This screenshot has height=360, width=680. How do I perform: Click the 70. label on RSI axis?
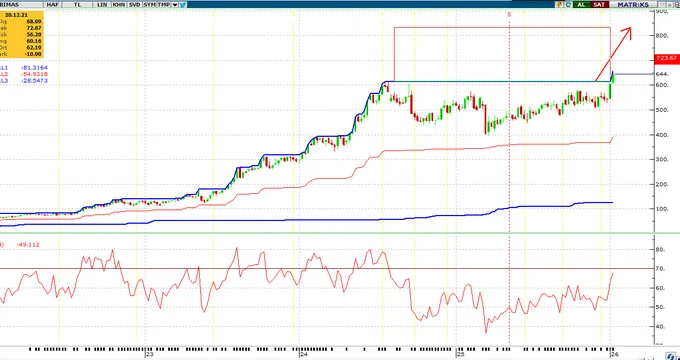point(660,269)
